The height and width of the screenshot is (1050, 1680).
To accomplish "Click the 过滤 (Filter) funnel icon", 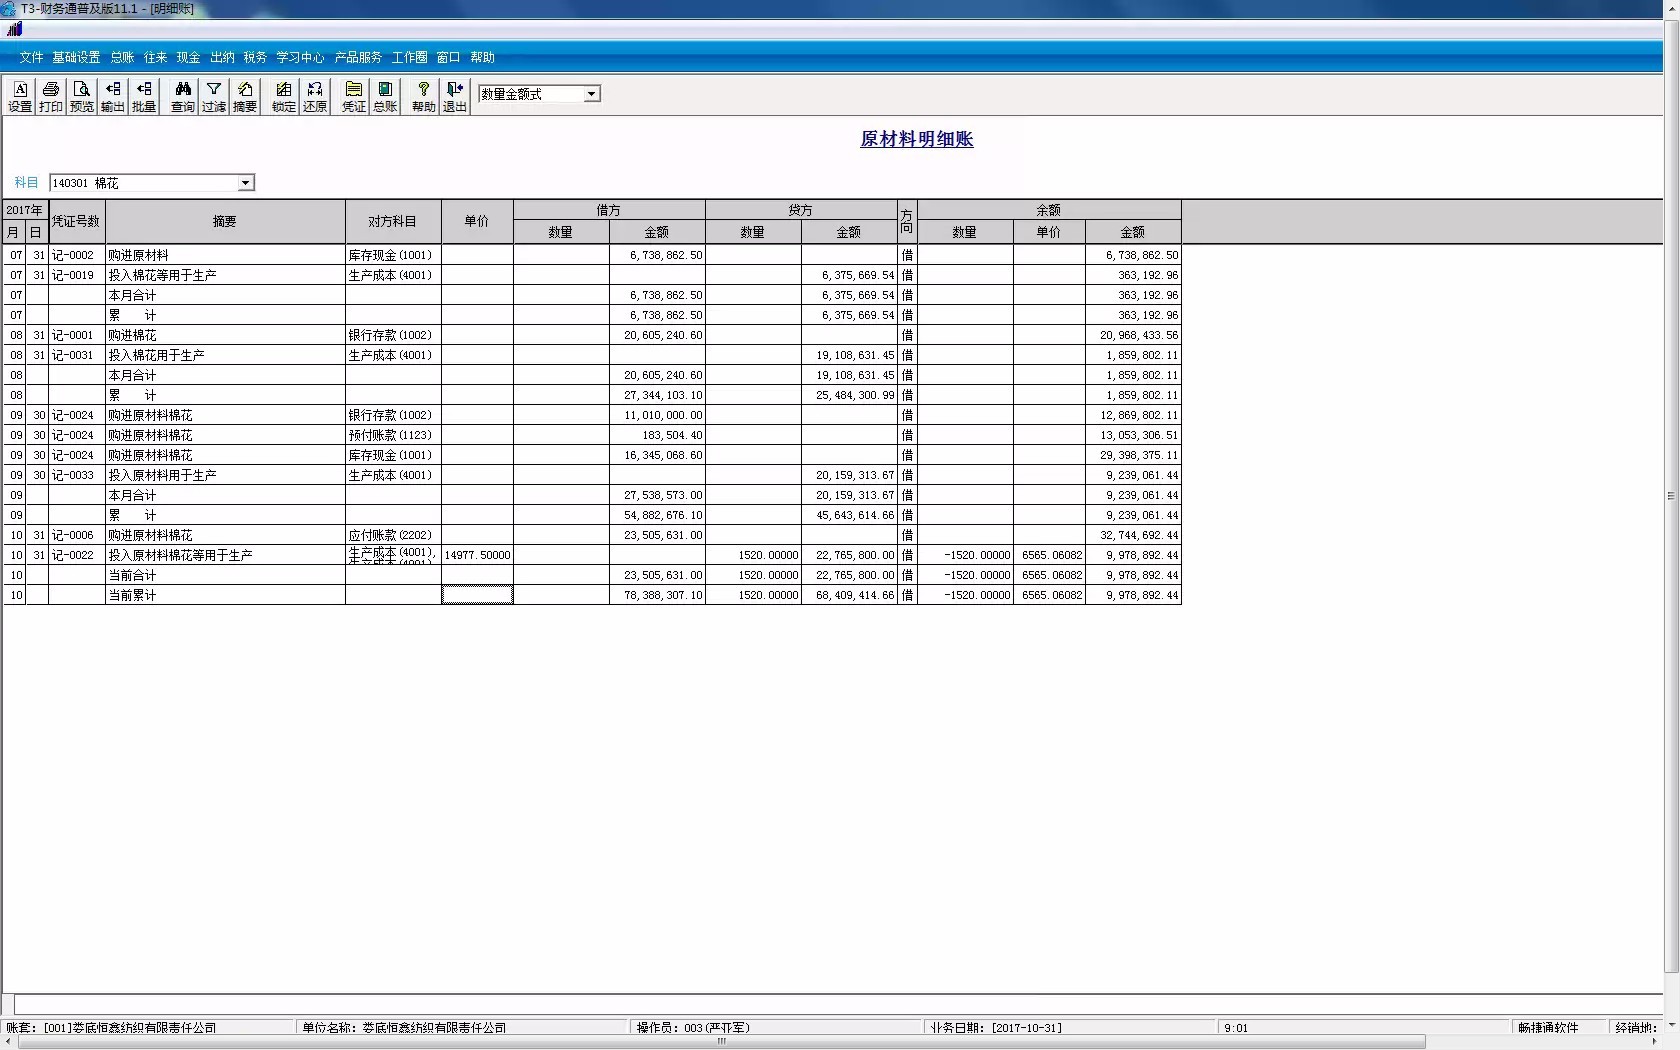I will click(214, 97).
